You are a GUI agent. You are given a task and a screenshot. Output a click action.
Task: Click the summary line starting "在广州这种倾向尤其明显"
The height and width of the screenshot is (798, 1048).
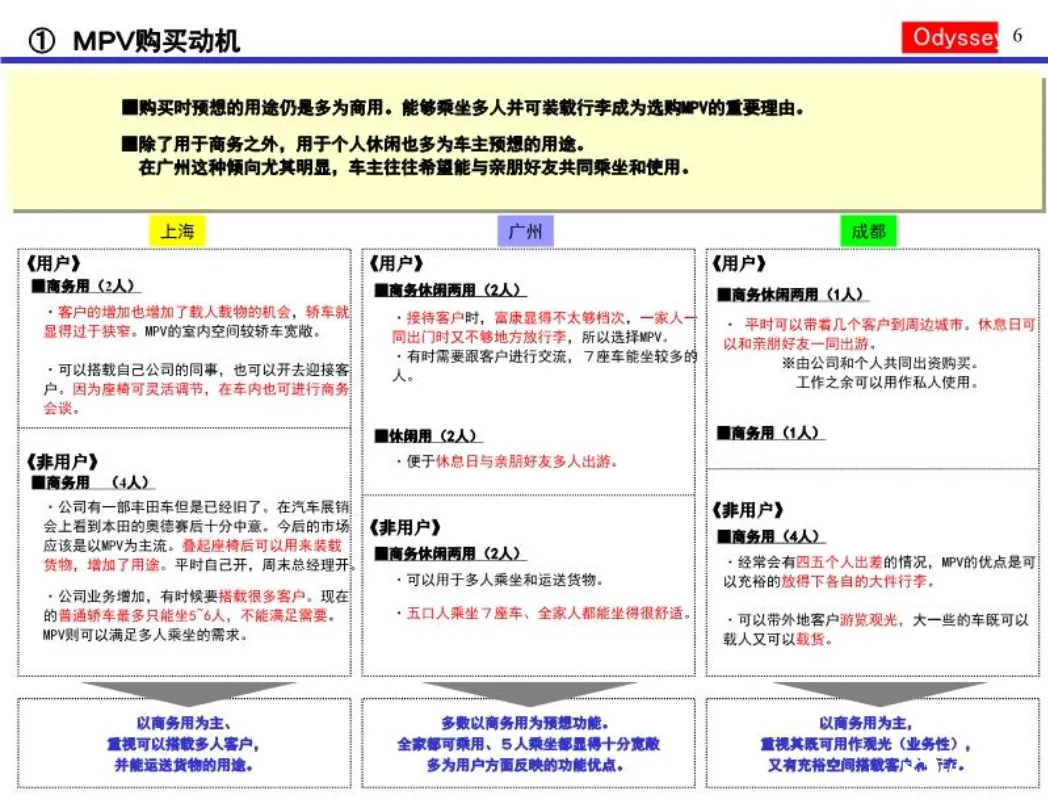[x=414, y=167]
